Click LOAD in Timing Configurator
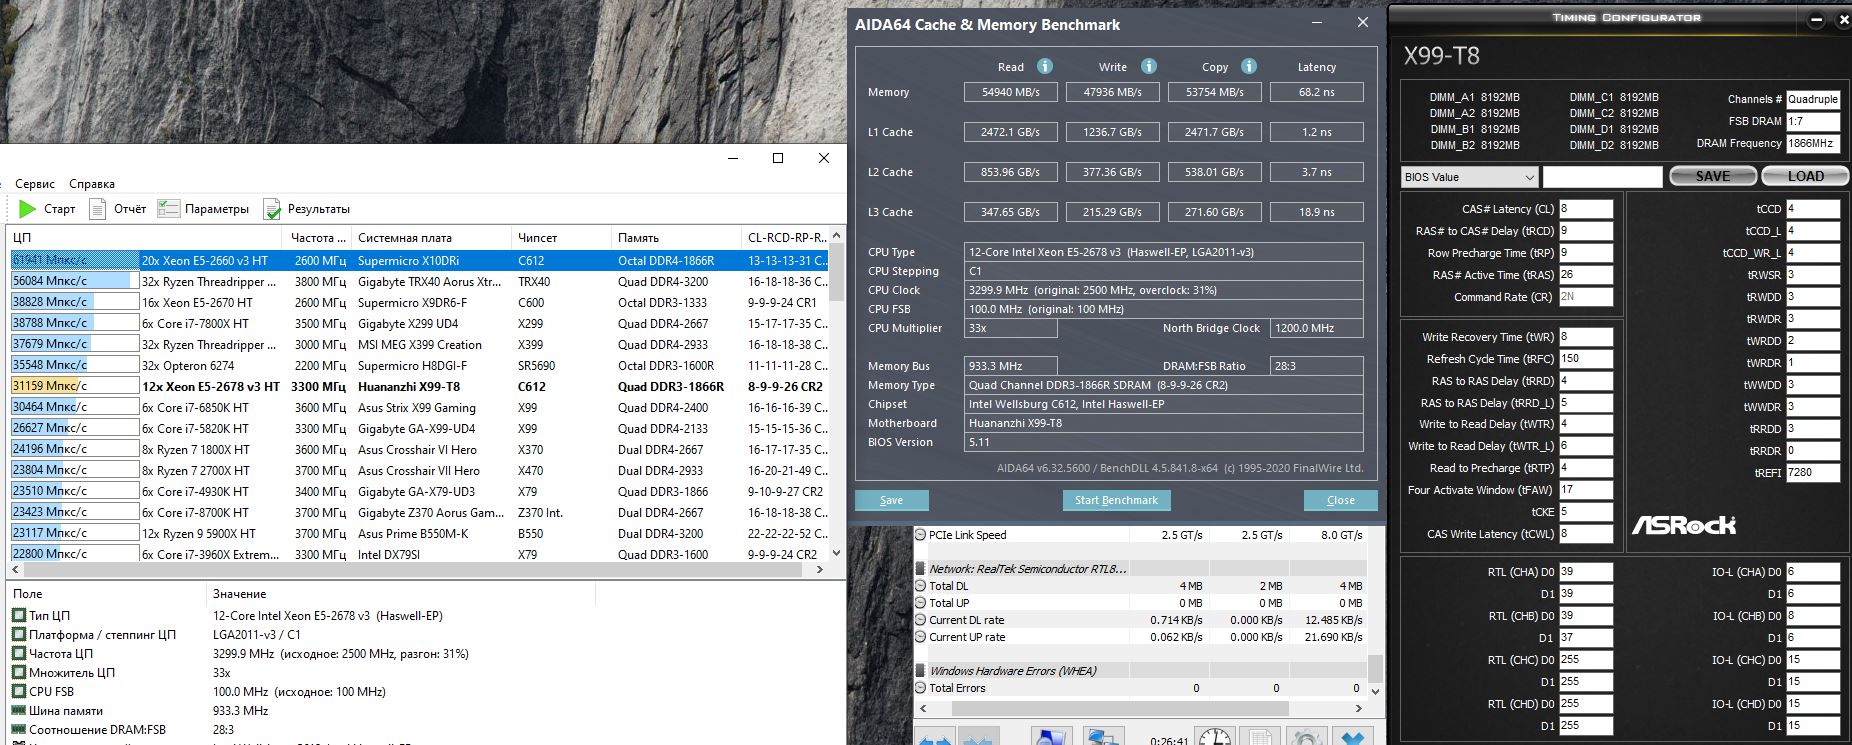Screen dimensions: 1852x745 [1805, 176]
